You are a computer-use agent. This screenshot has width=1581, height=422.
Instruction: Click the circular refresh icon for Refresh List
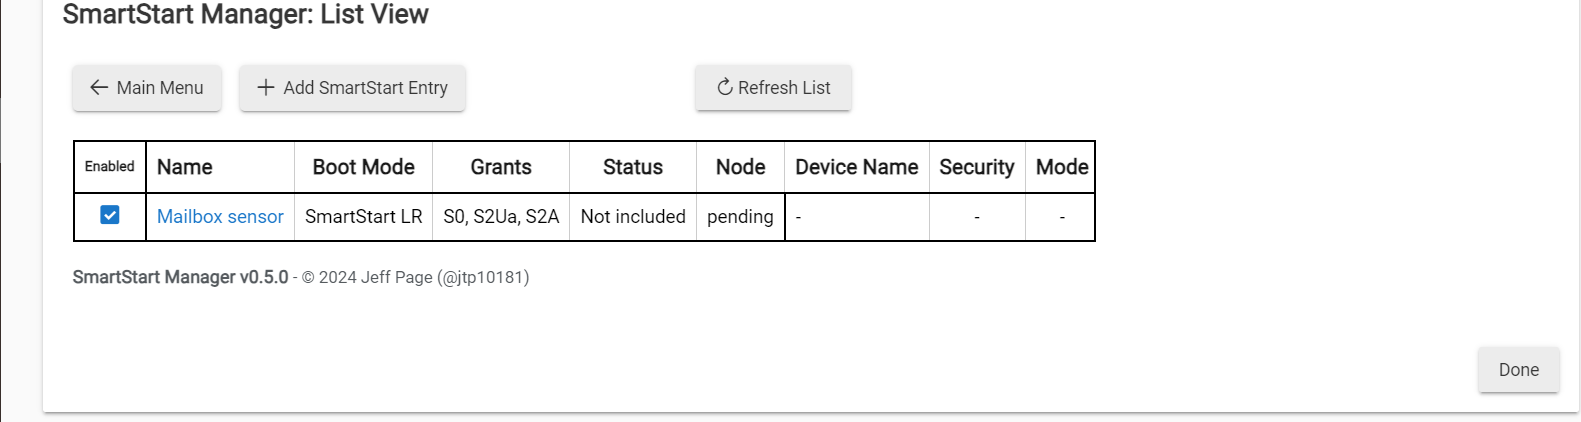725,88
